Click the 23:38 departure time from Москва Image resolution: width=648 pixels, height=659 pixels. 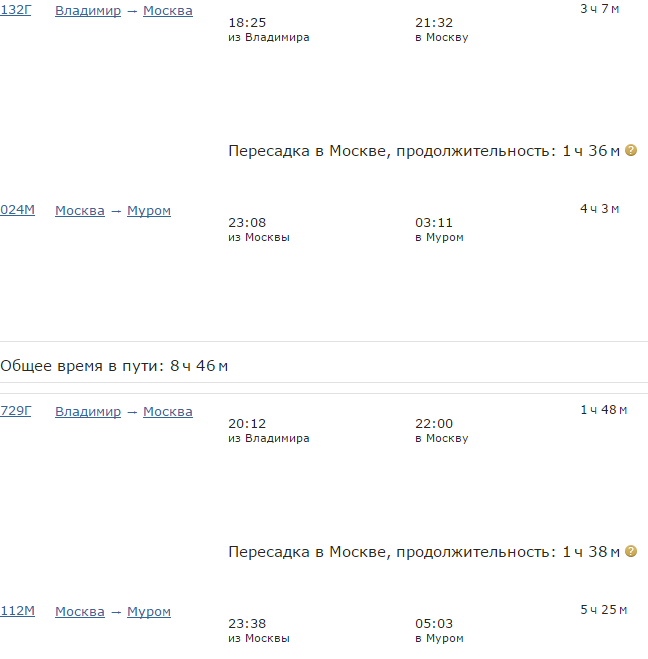point(247,623)
